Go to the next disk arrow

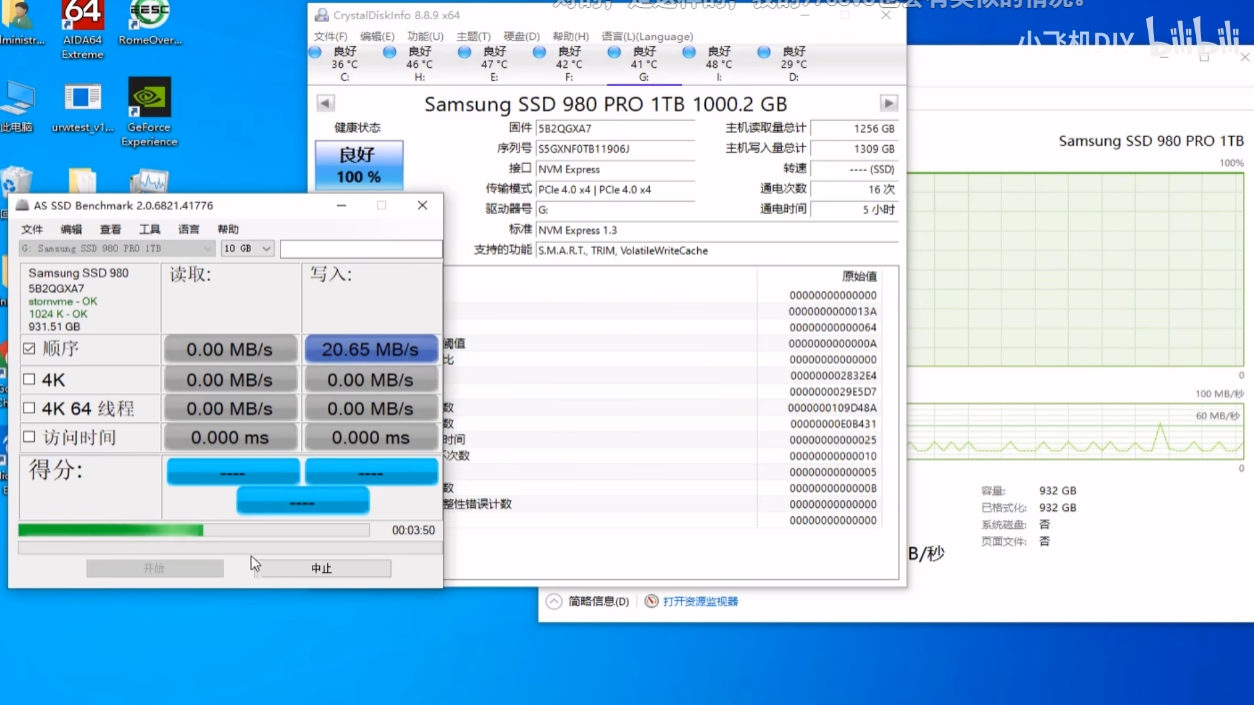888,103
